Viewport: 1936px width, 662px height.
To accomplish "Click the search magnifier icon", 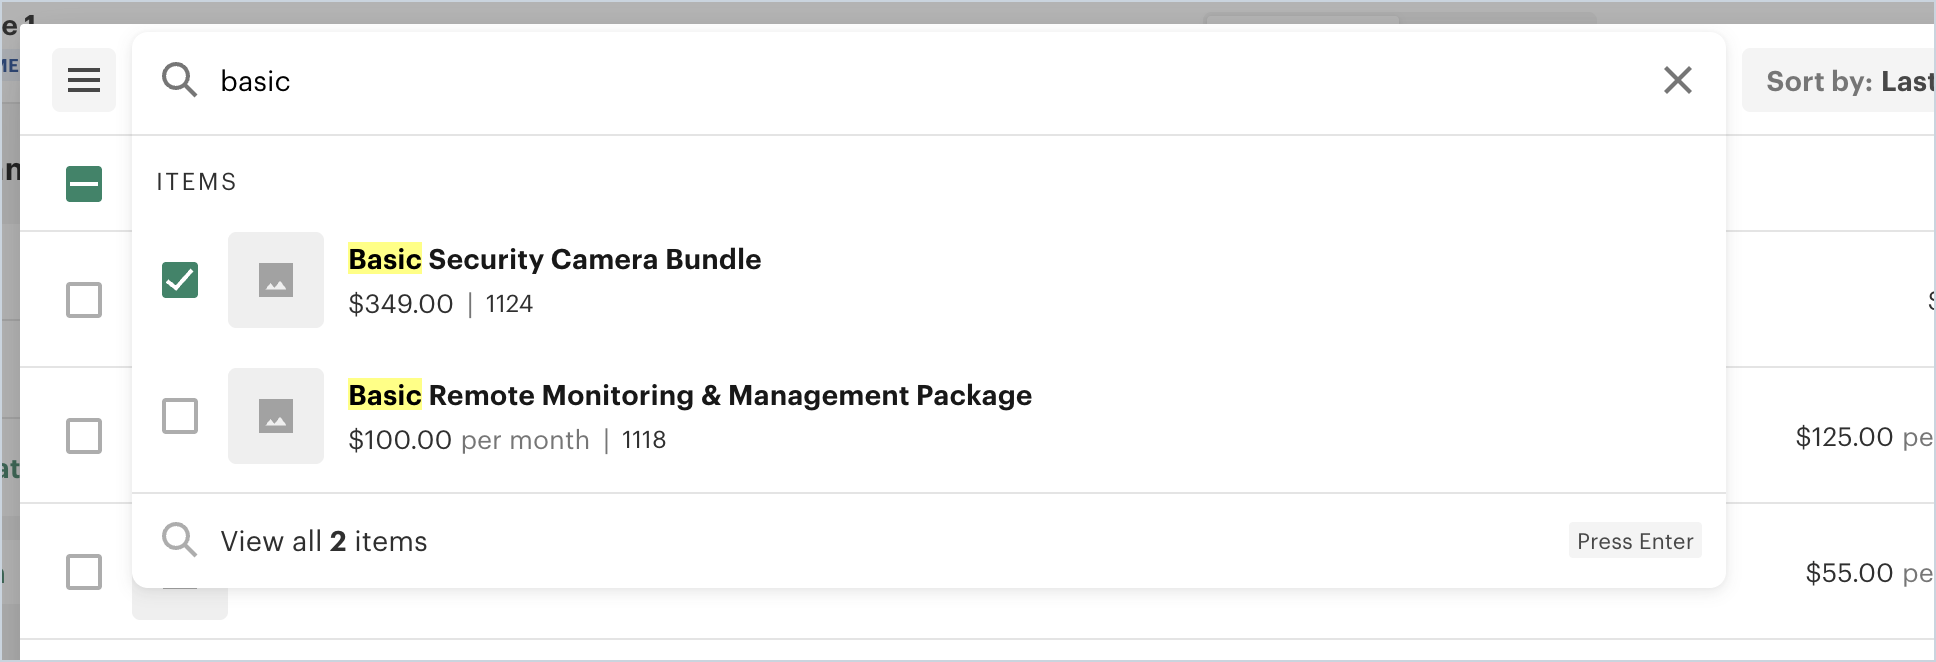I will coord(179,80).
